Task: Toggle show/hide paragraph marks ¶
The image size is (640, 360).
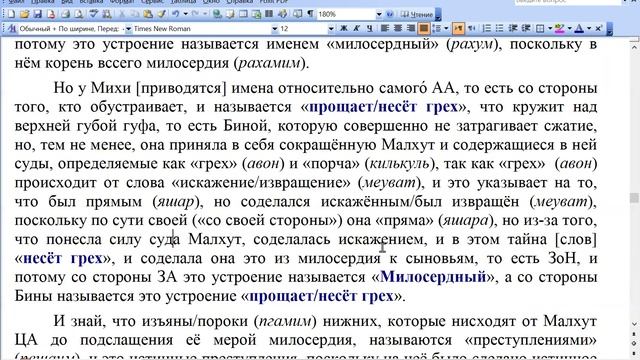Action: [310, 14]
